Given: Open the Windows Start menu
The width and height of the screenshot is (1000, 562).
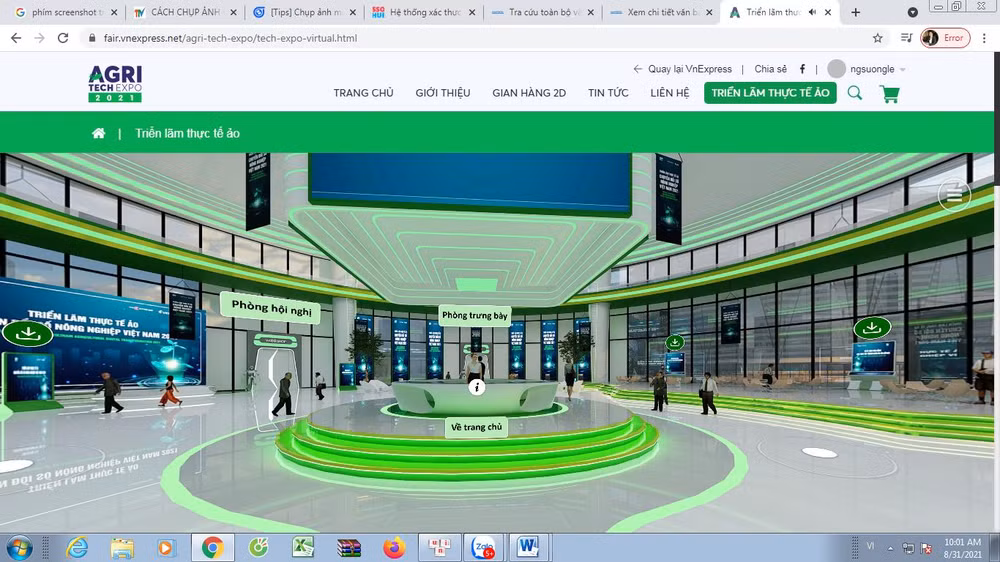Looking at the screenshot, I should (x=19, y=548).
